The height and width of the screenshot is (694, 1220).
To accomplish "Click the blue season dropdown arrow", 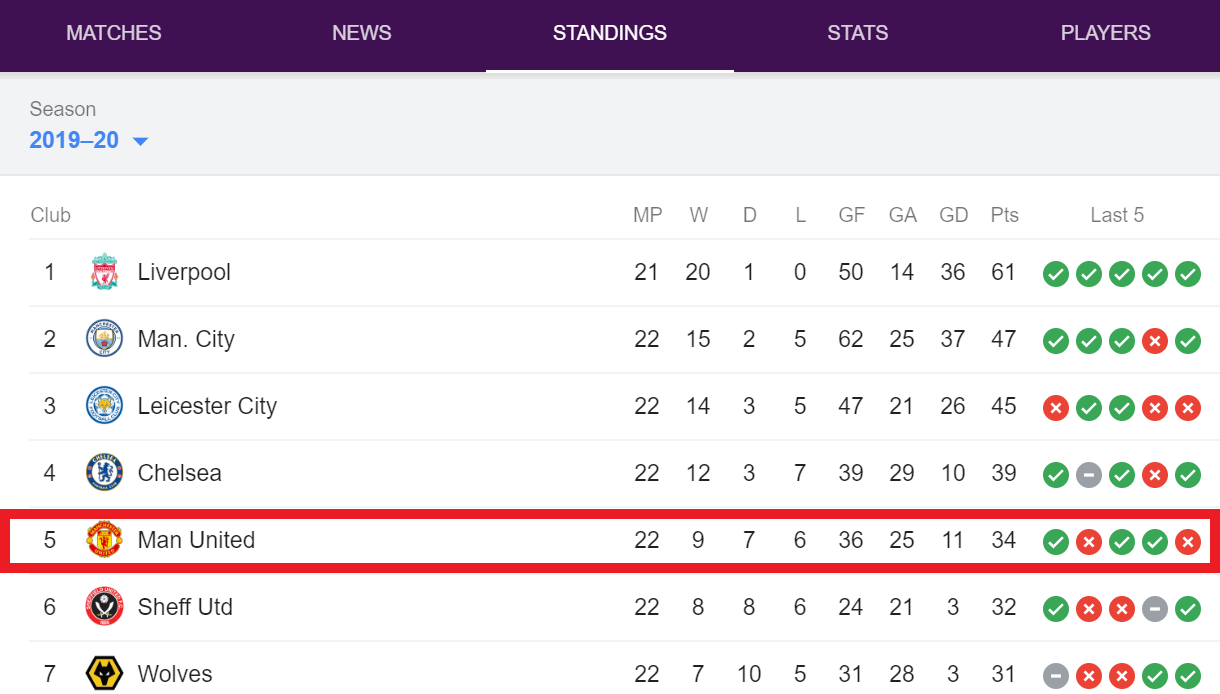I will 140,142.
